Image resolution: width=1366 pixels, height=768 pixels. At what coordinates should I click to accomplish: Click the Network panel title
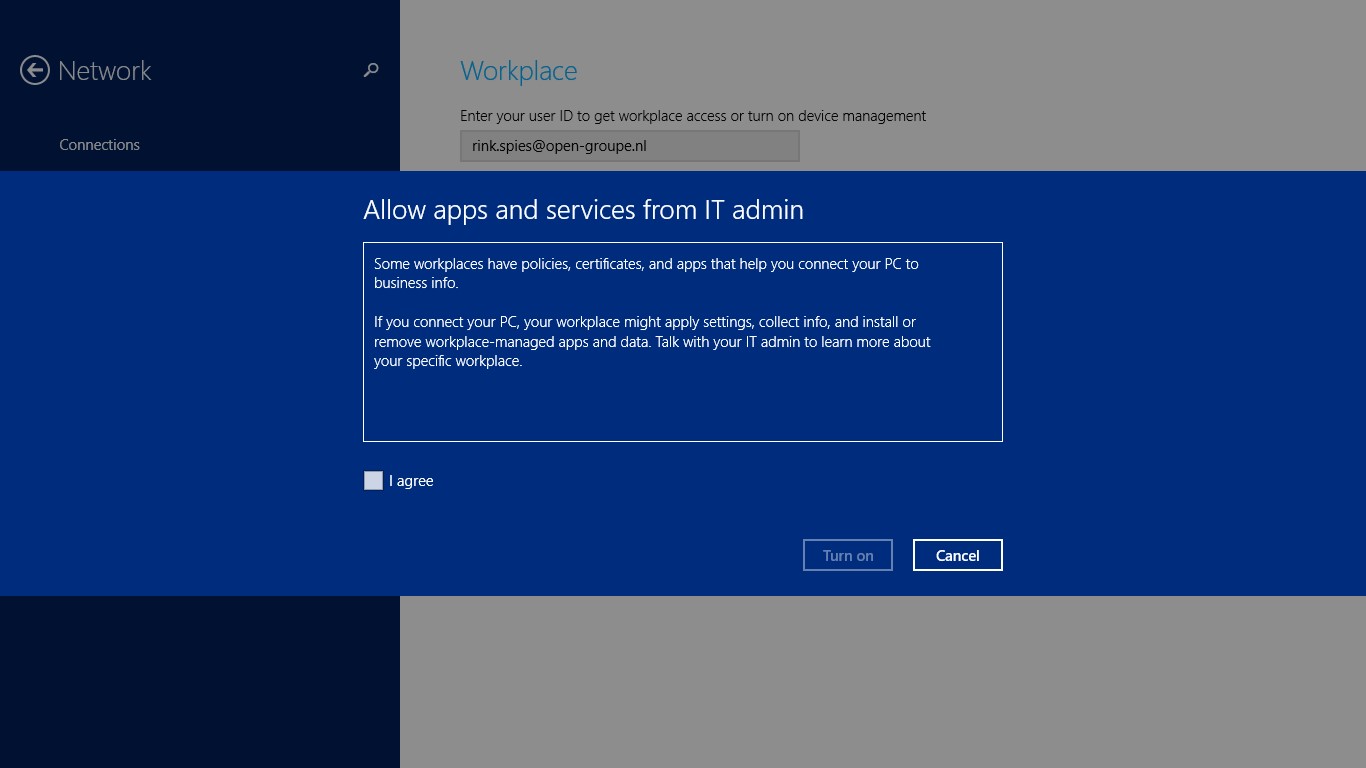pyautogui.click(x=105, y=71)
